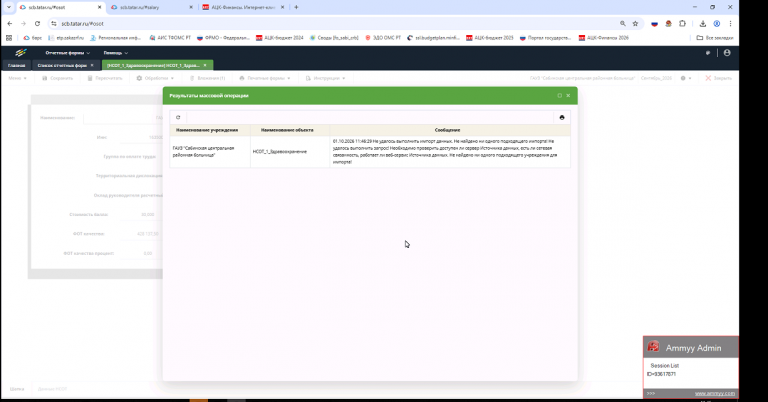Click the Russian flag extension icon
768x402 pixels.
654,24
